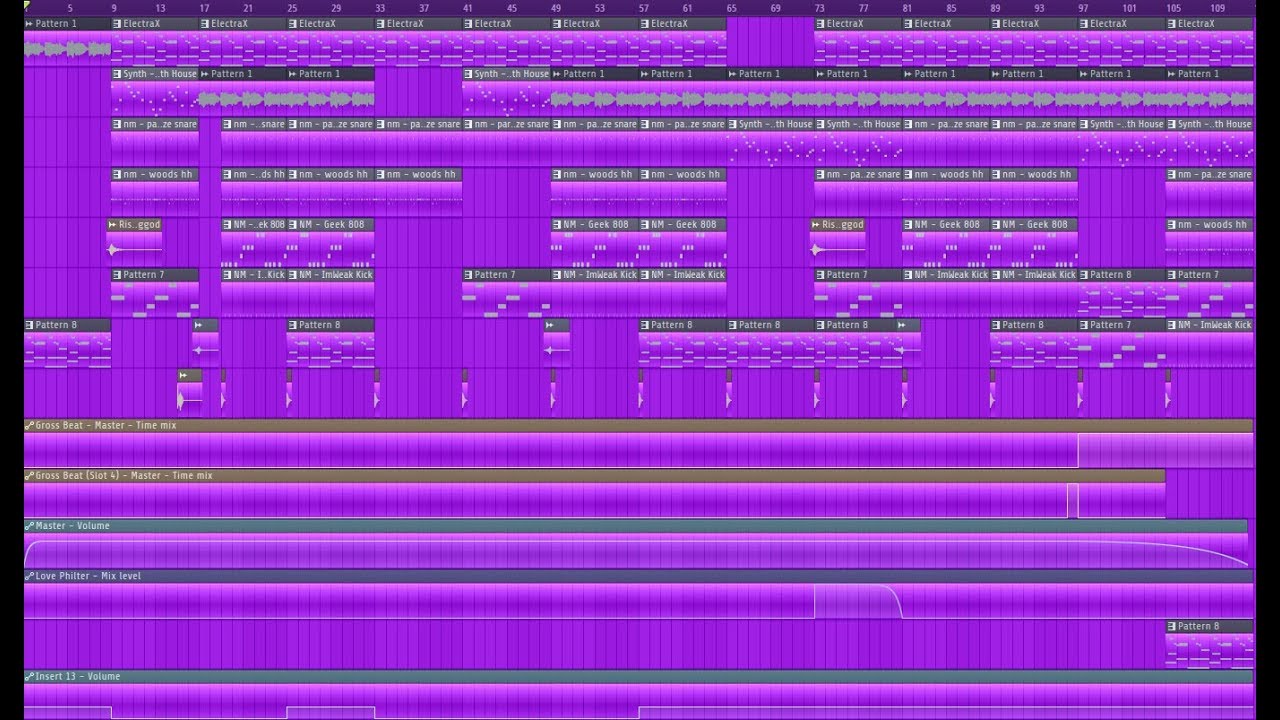Select the 'Gross Beat - Master - Time mix' title
This screenshot has height=720, width=1280.
pyautogui.click(x=106, y=425)
